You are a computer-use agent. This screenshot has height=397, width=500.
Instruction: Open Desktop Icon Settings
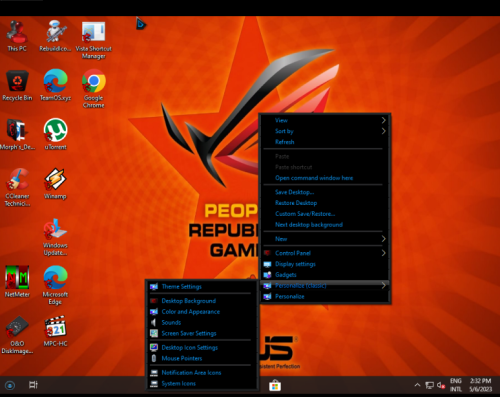[202, 347]
